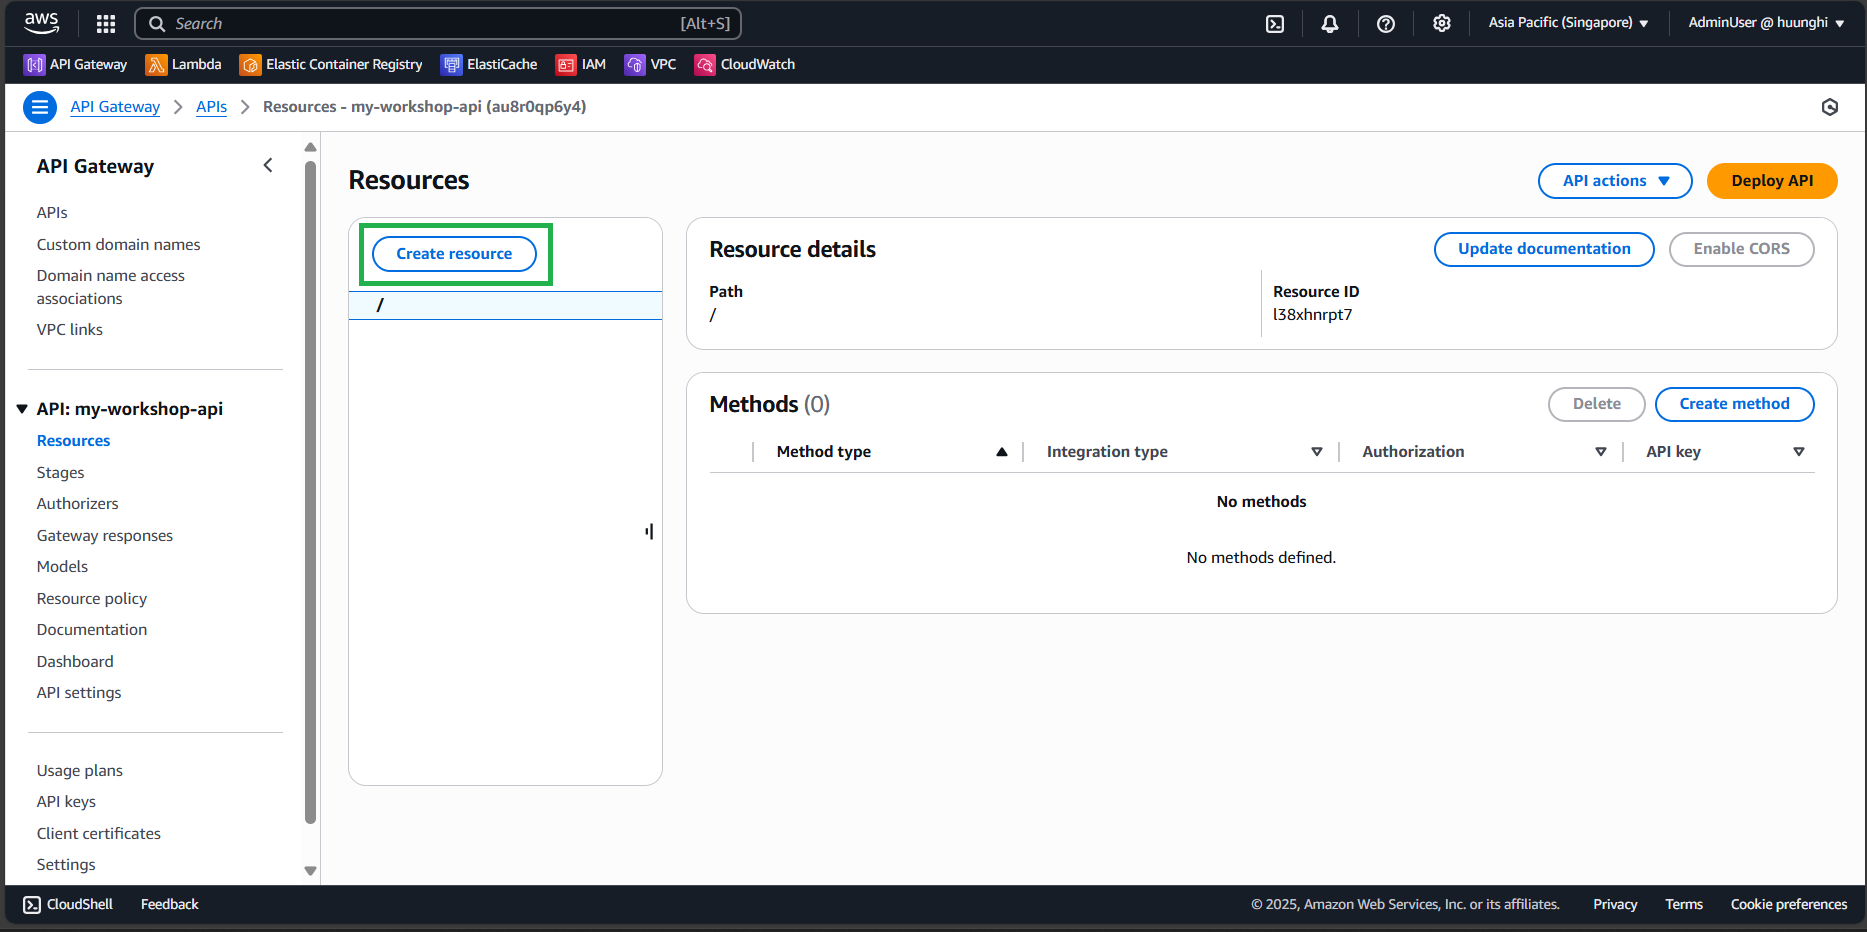Click the sidebar scroll down arrow
Viewport: 1867px width, 932px height.
point(310,871)
